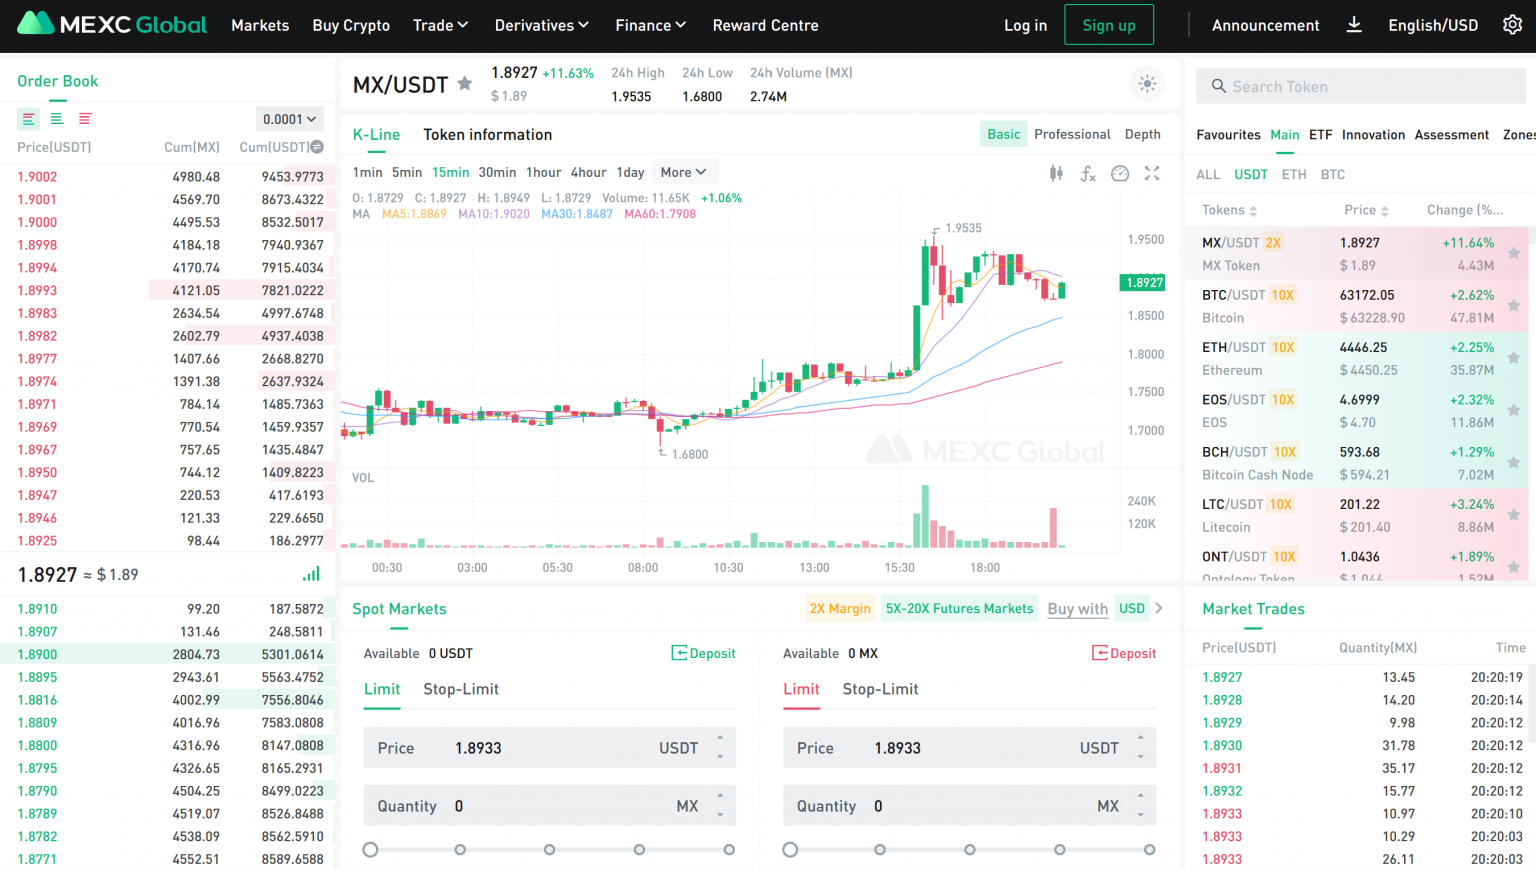This screenshot has width=1536, height=869.
Task: Expand the More time intervals dropdown
Action: (683, 172)
